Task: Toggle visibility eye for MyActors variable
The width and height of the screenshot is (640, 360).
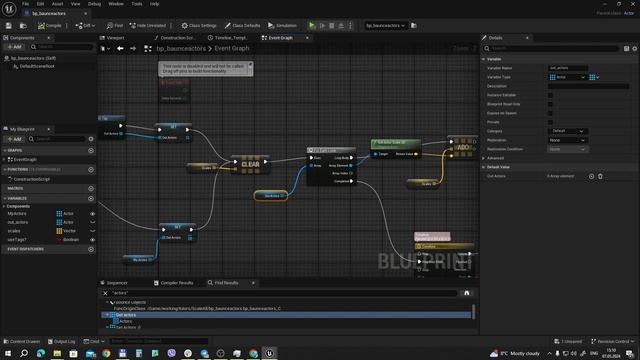Action: 92,214
